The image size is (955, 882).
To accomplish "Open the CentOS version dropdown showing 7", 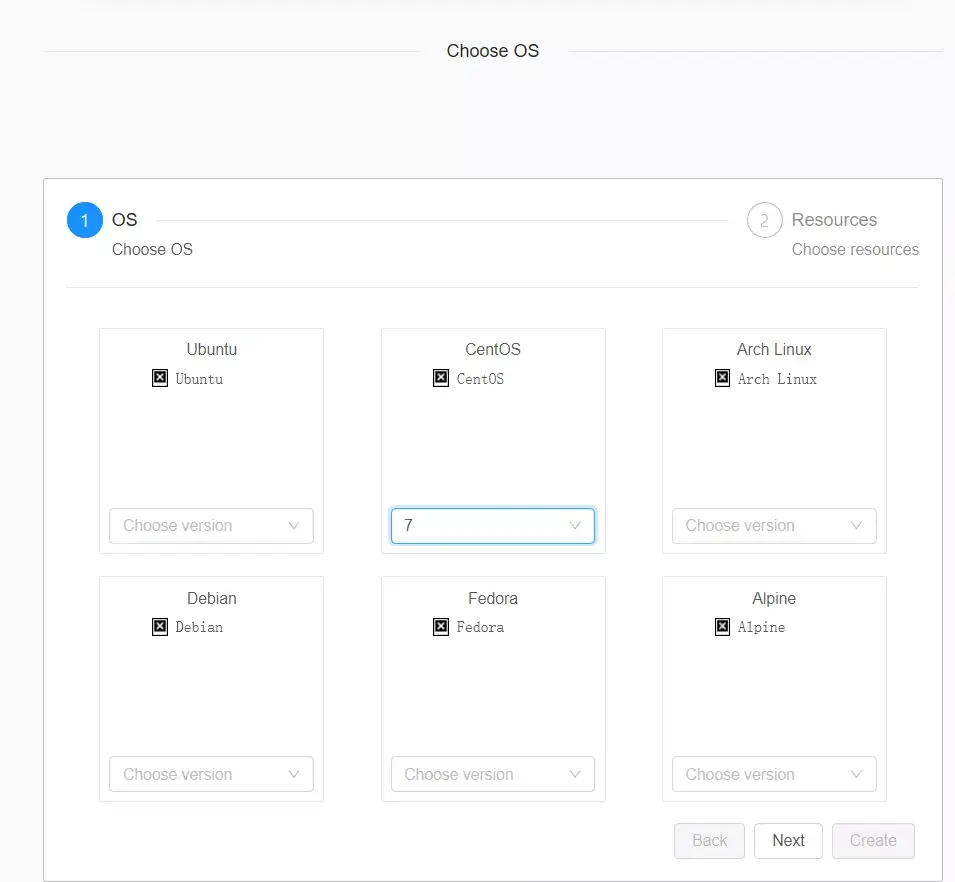I will (x=493, y=526).
